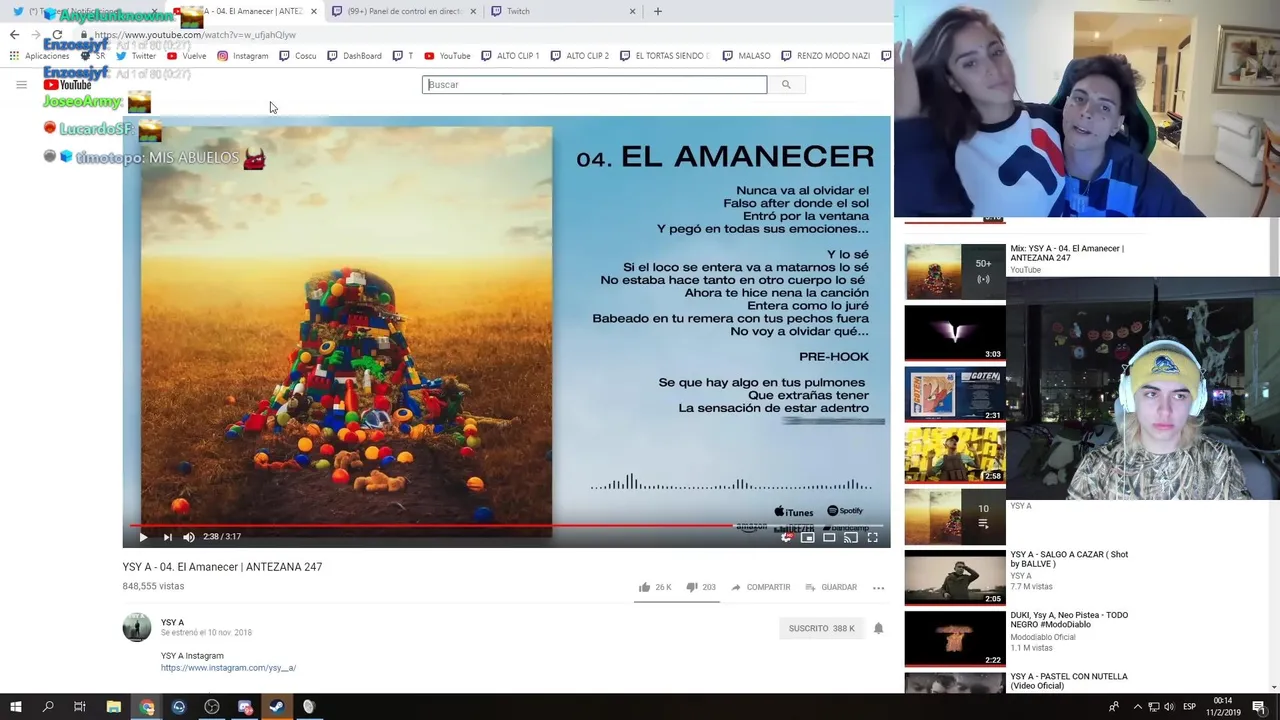Open Windows notification center
The image size is (1280, 720).
coord(1259,707)
